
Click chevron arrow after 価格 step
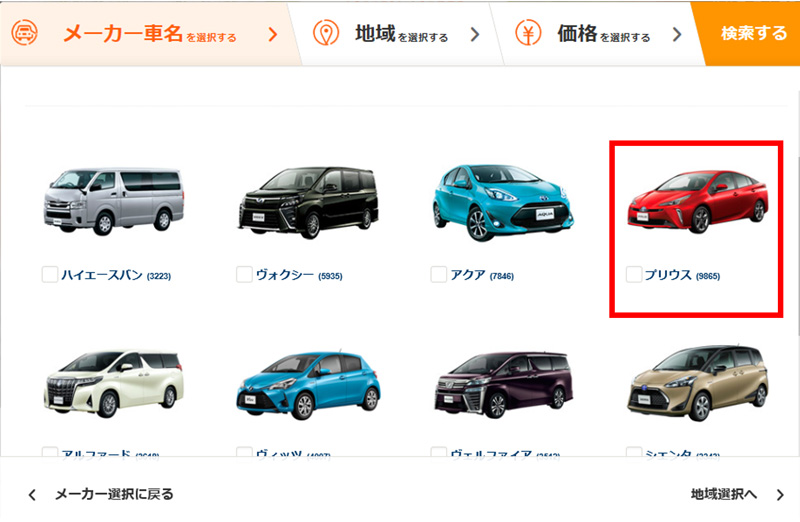pyautogui.click(x=677, y=34)
